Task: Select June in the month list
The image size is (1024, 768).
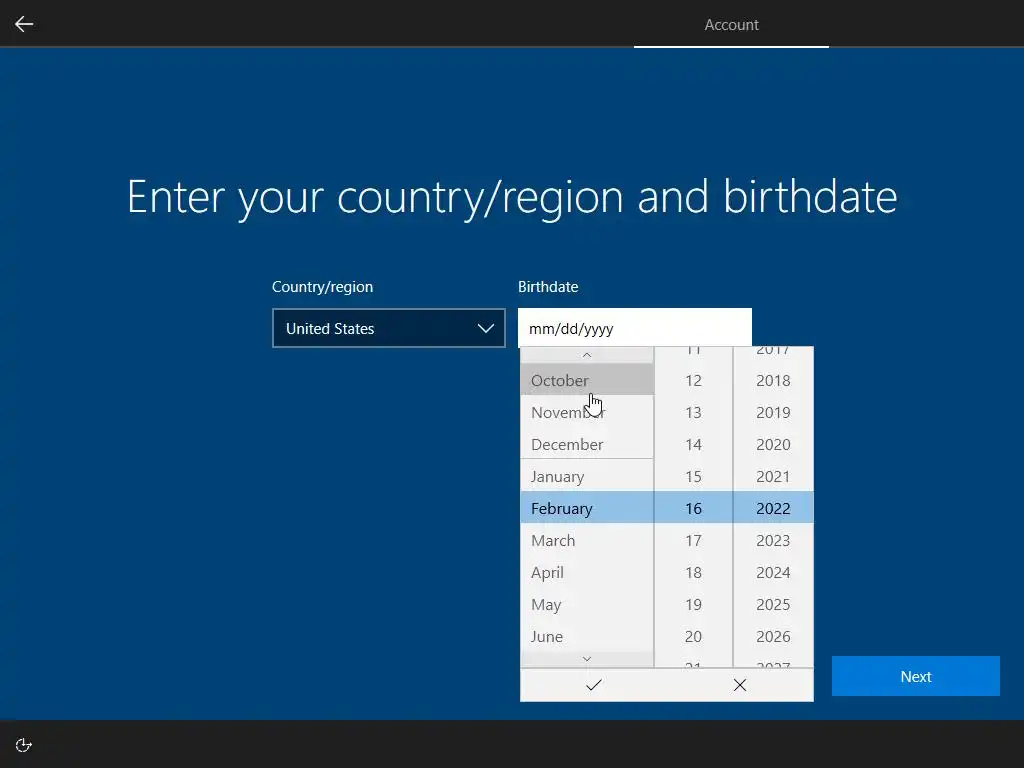Action: [x=586, y=636]
